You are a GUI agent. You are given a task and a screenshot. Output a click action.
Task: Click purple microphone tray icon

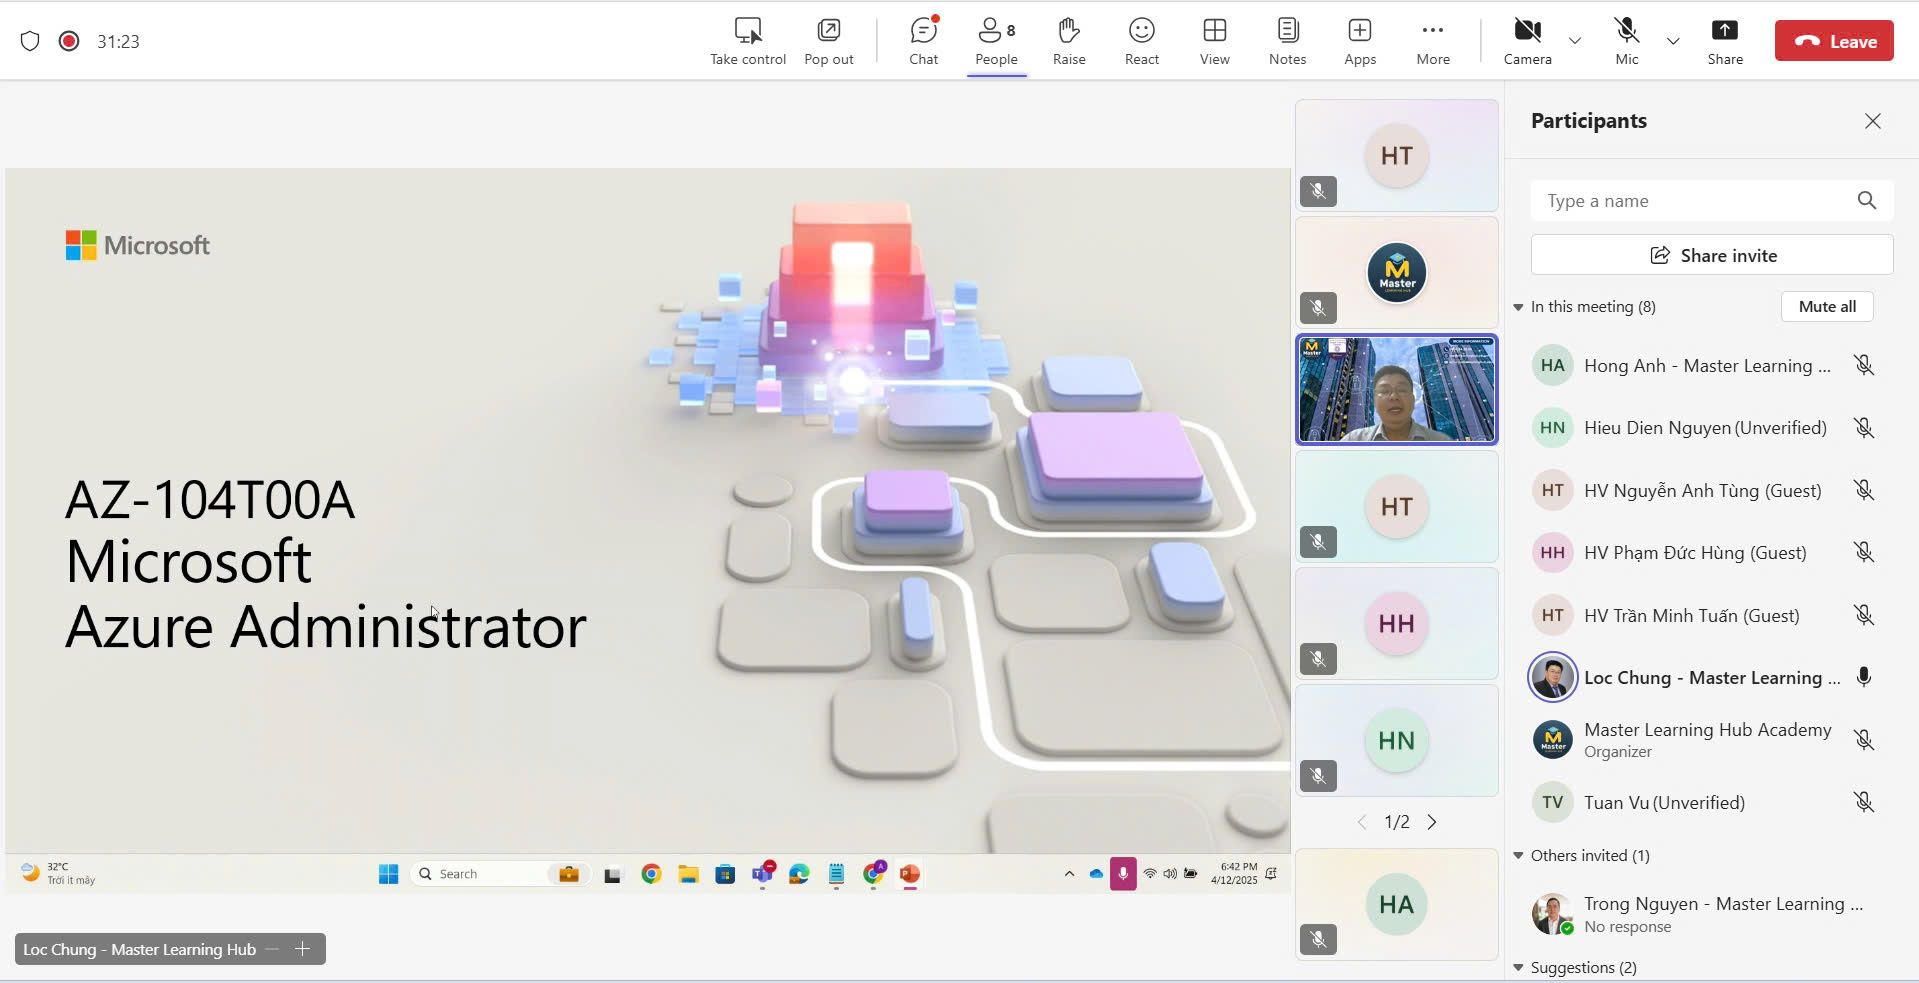pos(1123,874)
